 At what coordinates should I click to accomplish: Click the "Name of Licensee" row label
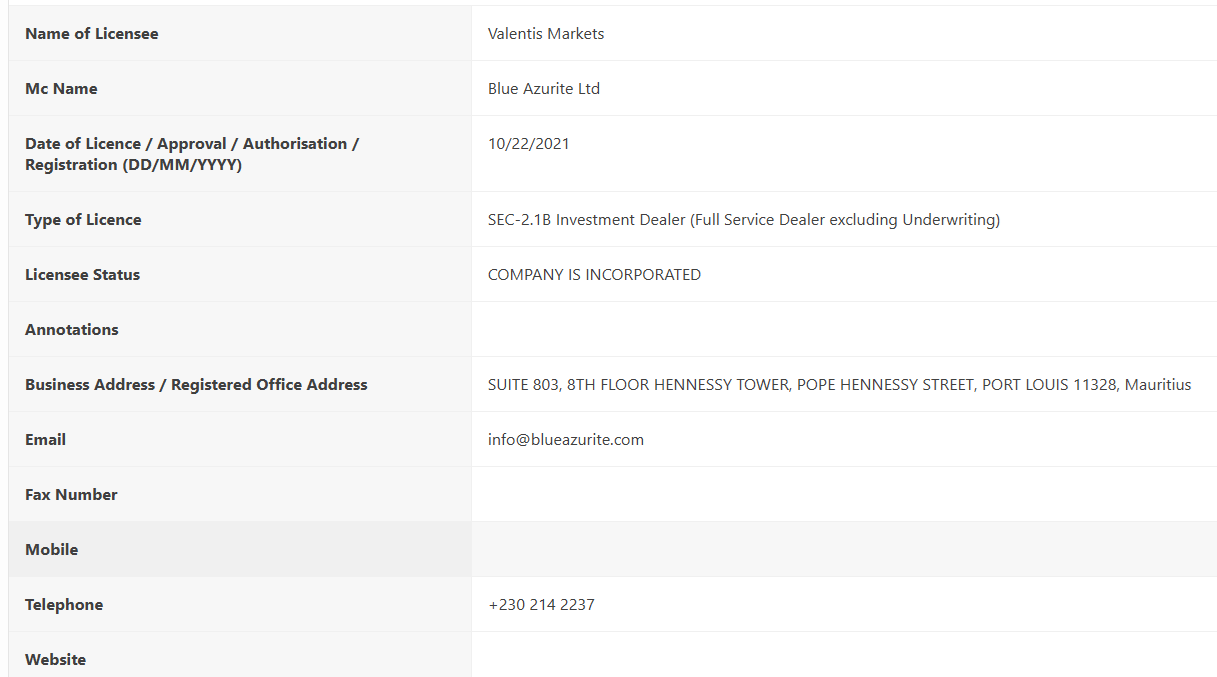pyautogui.click(x=91, y=34)
